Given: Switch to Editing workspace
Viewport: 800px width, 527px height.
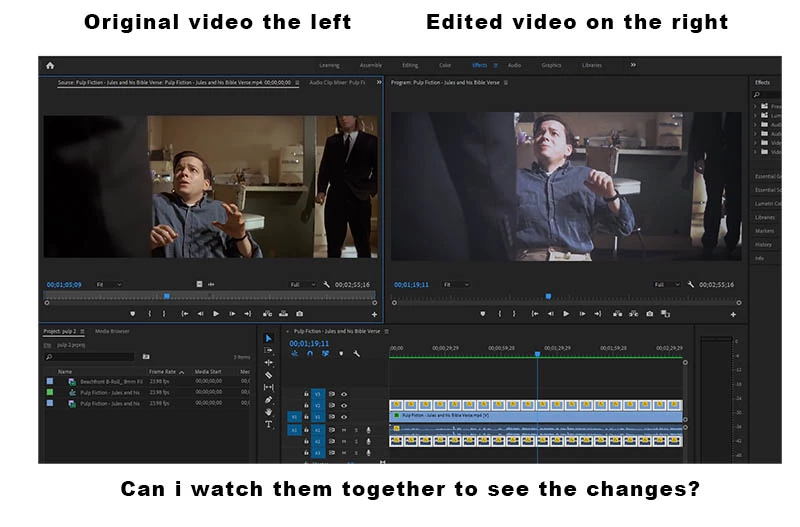Looking at the screenshot, I should click(410, 65).
